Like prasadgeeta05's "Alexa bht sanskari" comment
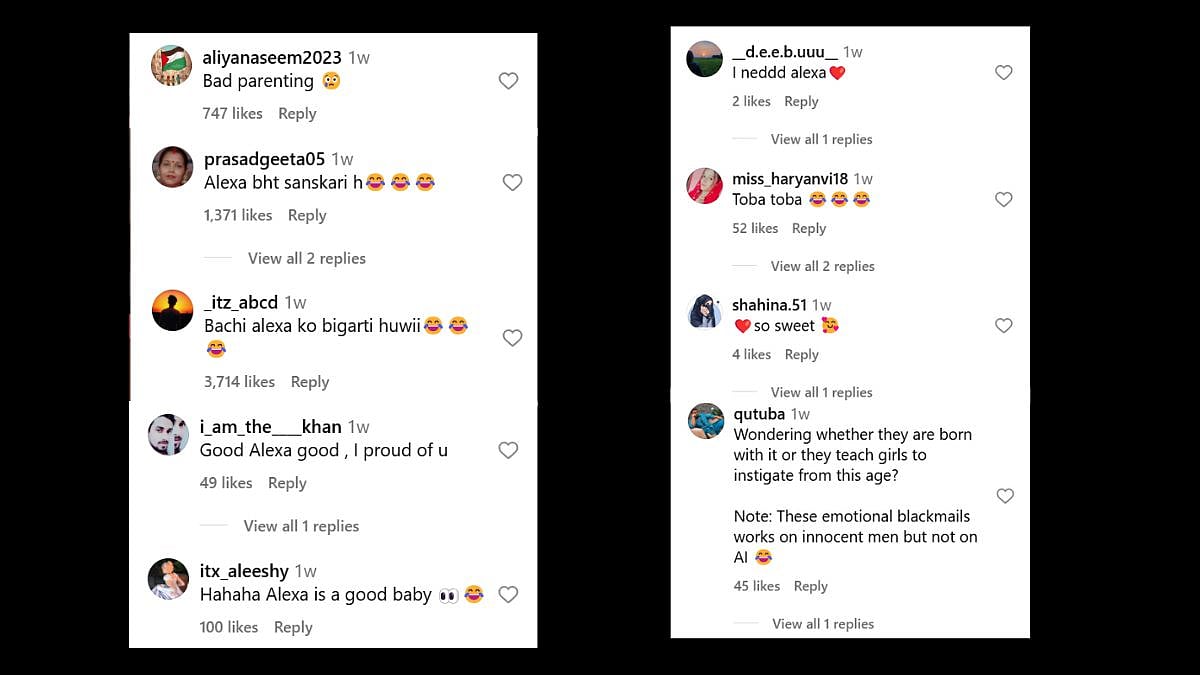The image size is (1200, 675). [x=512, y=182]
